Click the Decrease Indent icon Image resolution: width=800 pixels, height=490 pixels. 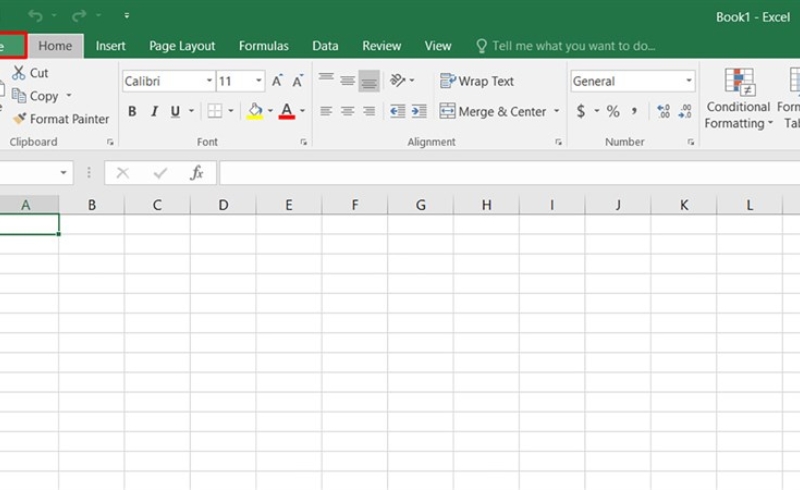[397, 111]
